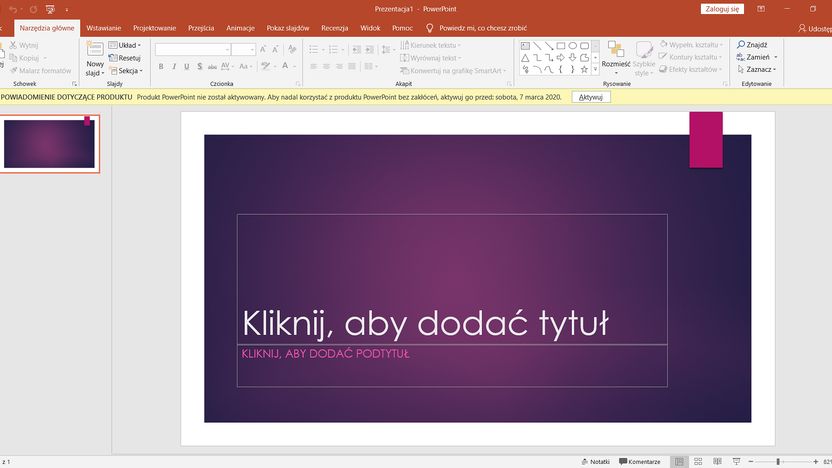Viewport: 832px width, 468px height.
Task: Toggle strikethrough (abc) formatting
Action: click(212, 66)
